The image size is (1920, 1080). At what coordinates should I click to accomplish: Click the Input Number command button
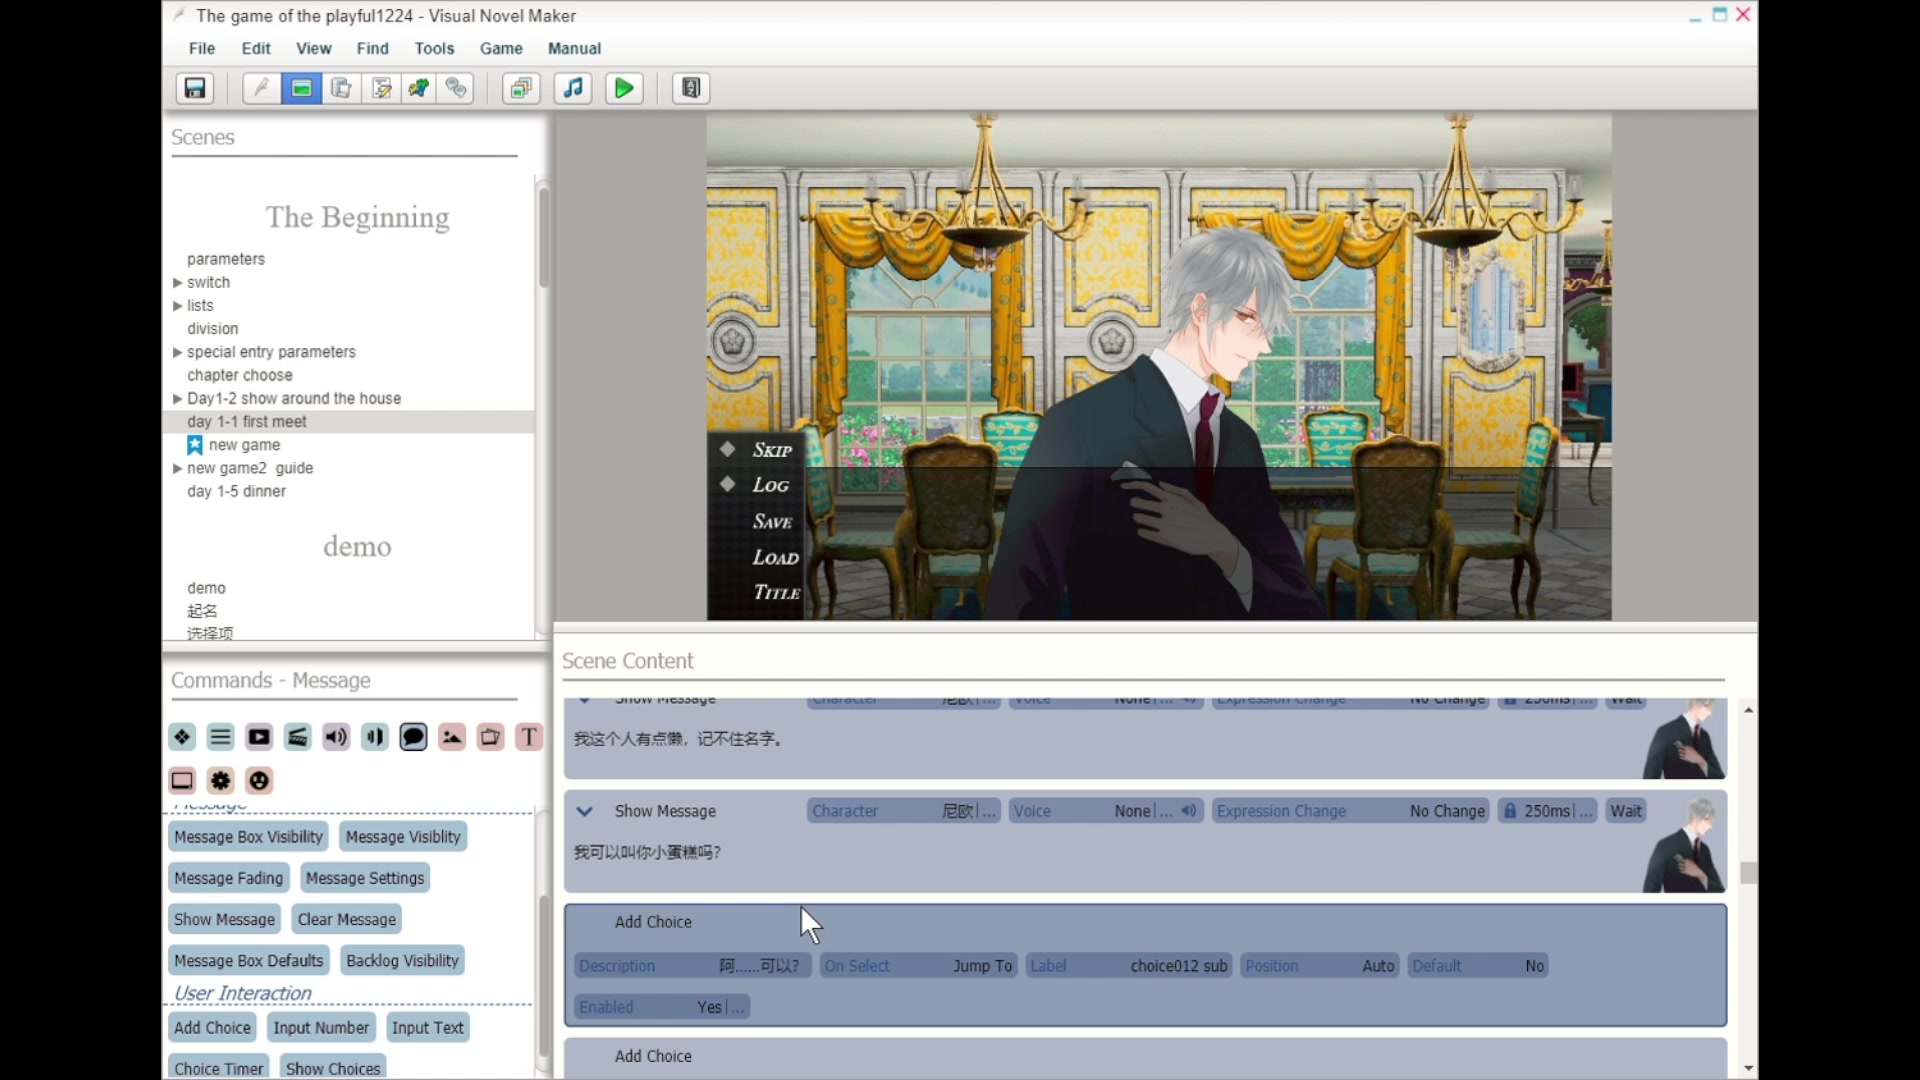pyautogui.click(x=321, y=1027)
